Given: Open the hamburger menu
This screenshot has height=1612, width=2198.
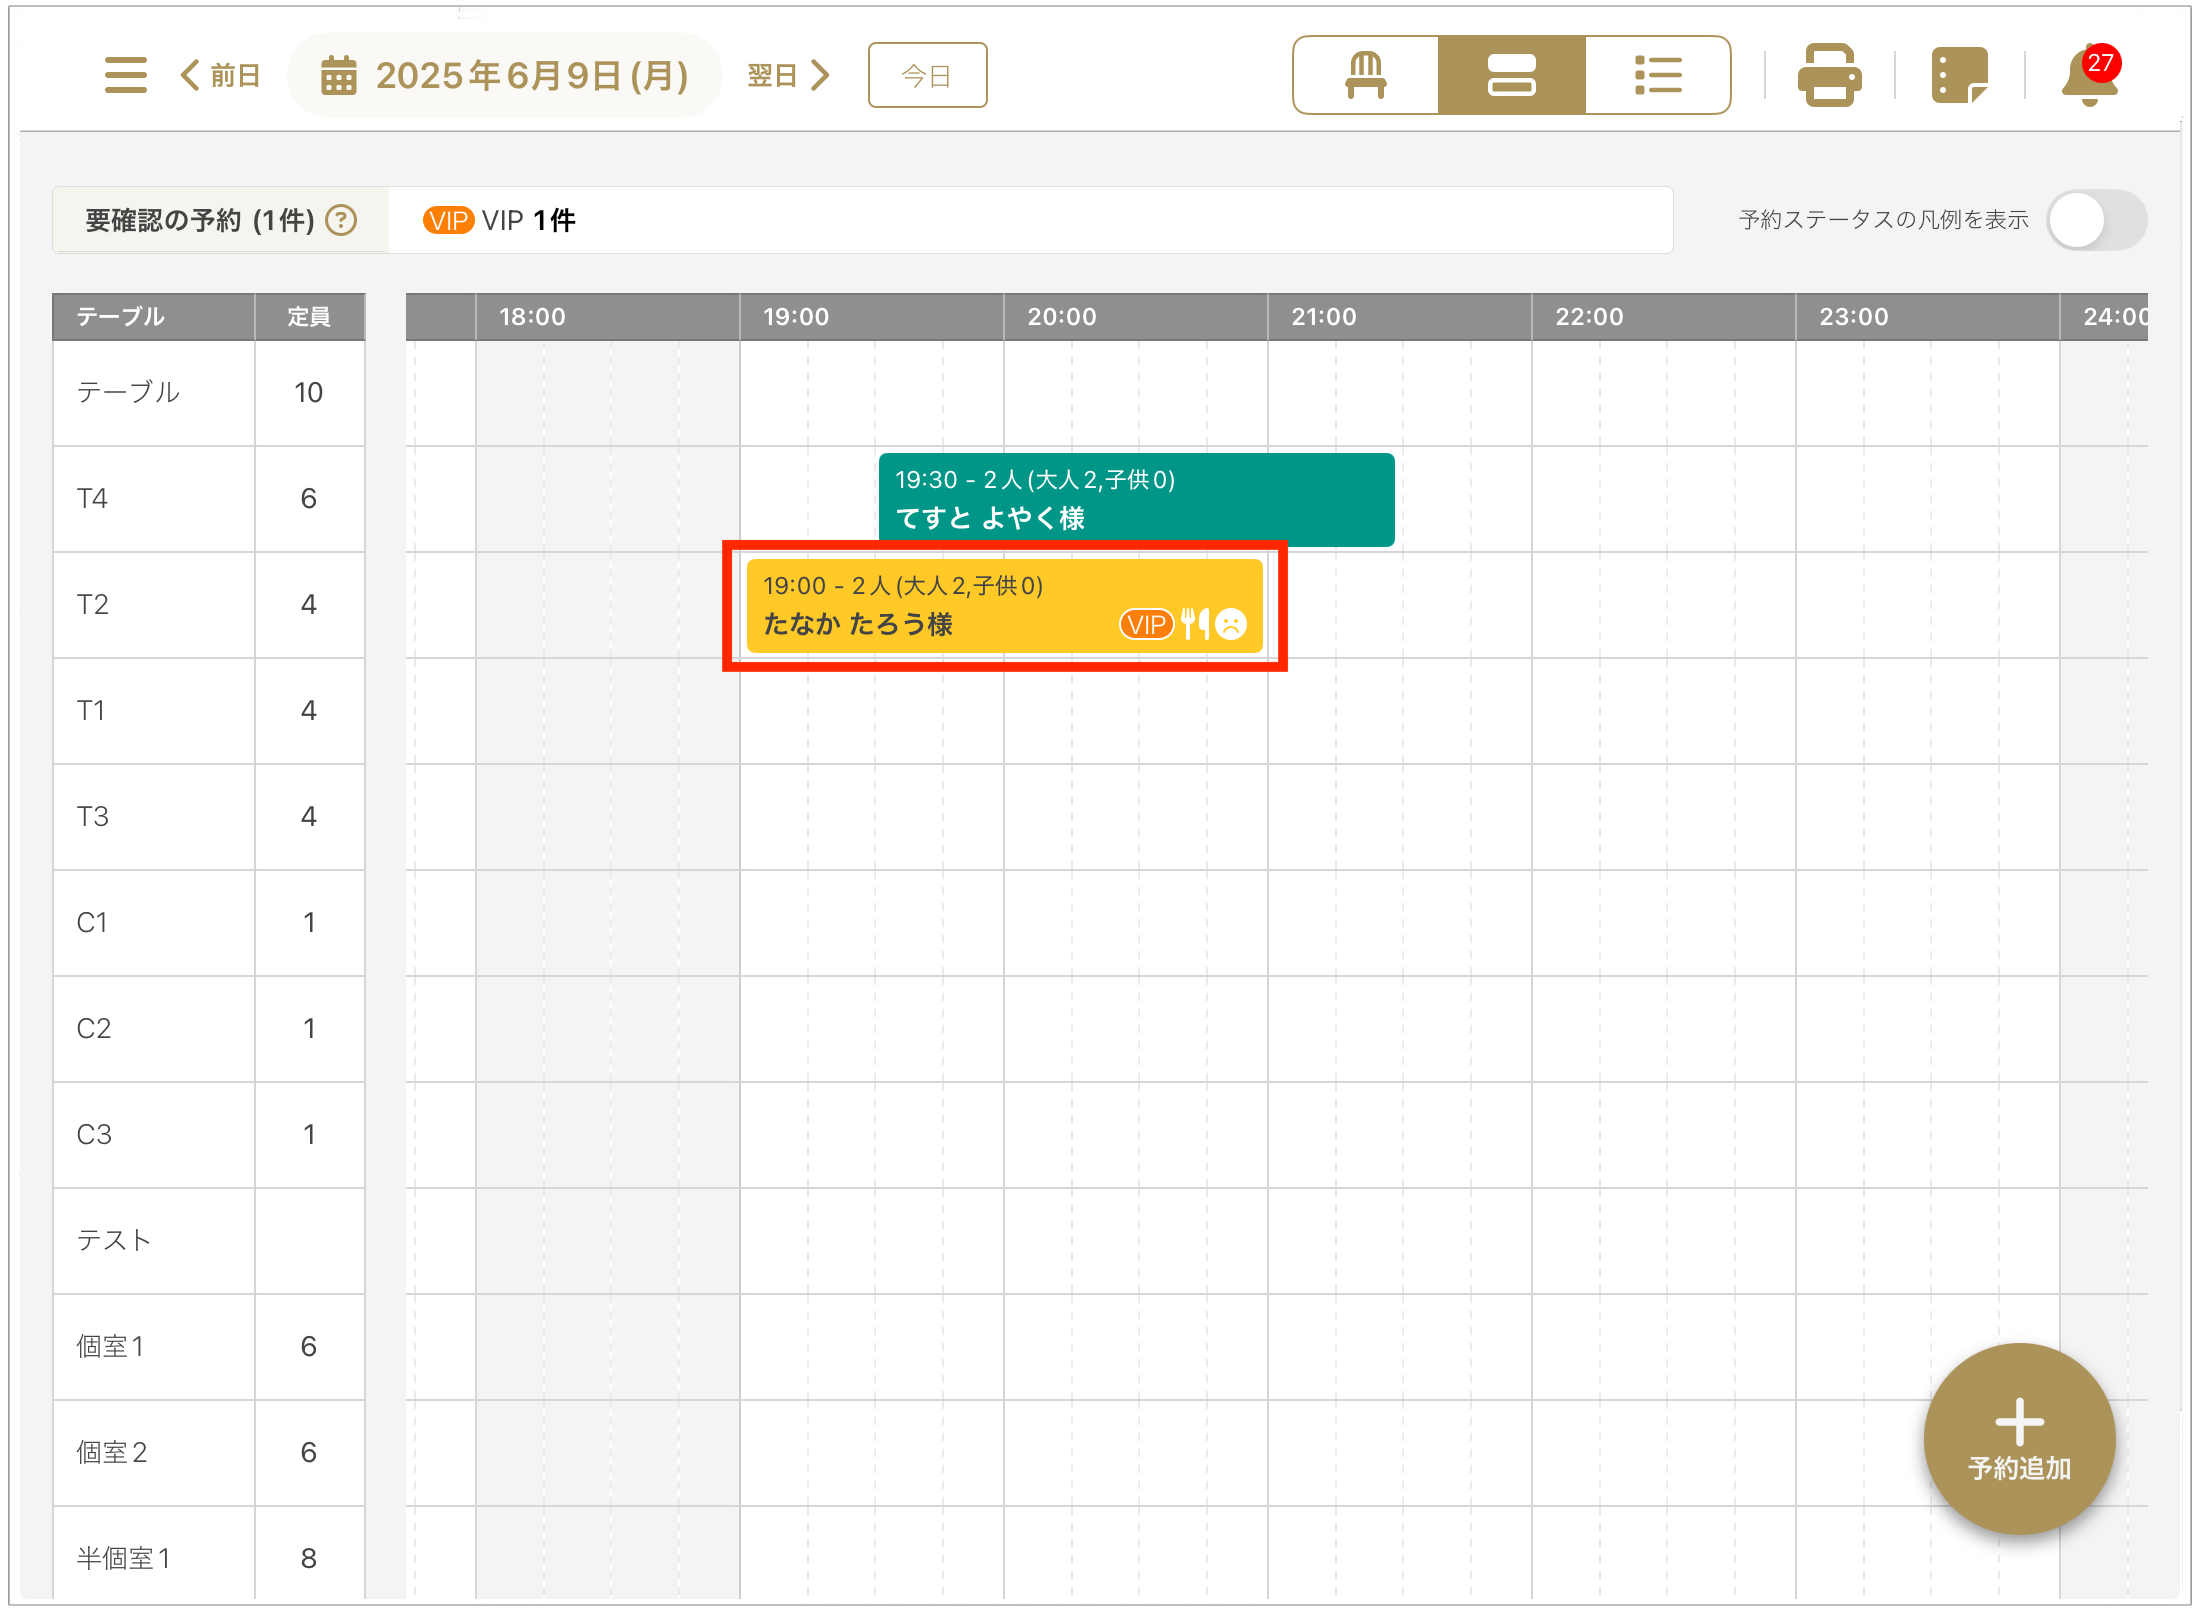Looking at the screenshot, I should [125, 75].
